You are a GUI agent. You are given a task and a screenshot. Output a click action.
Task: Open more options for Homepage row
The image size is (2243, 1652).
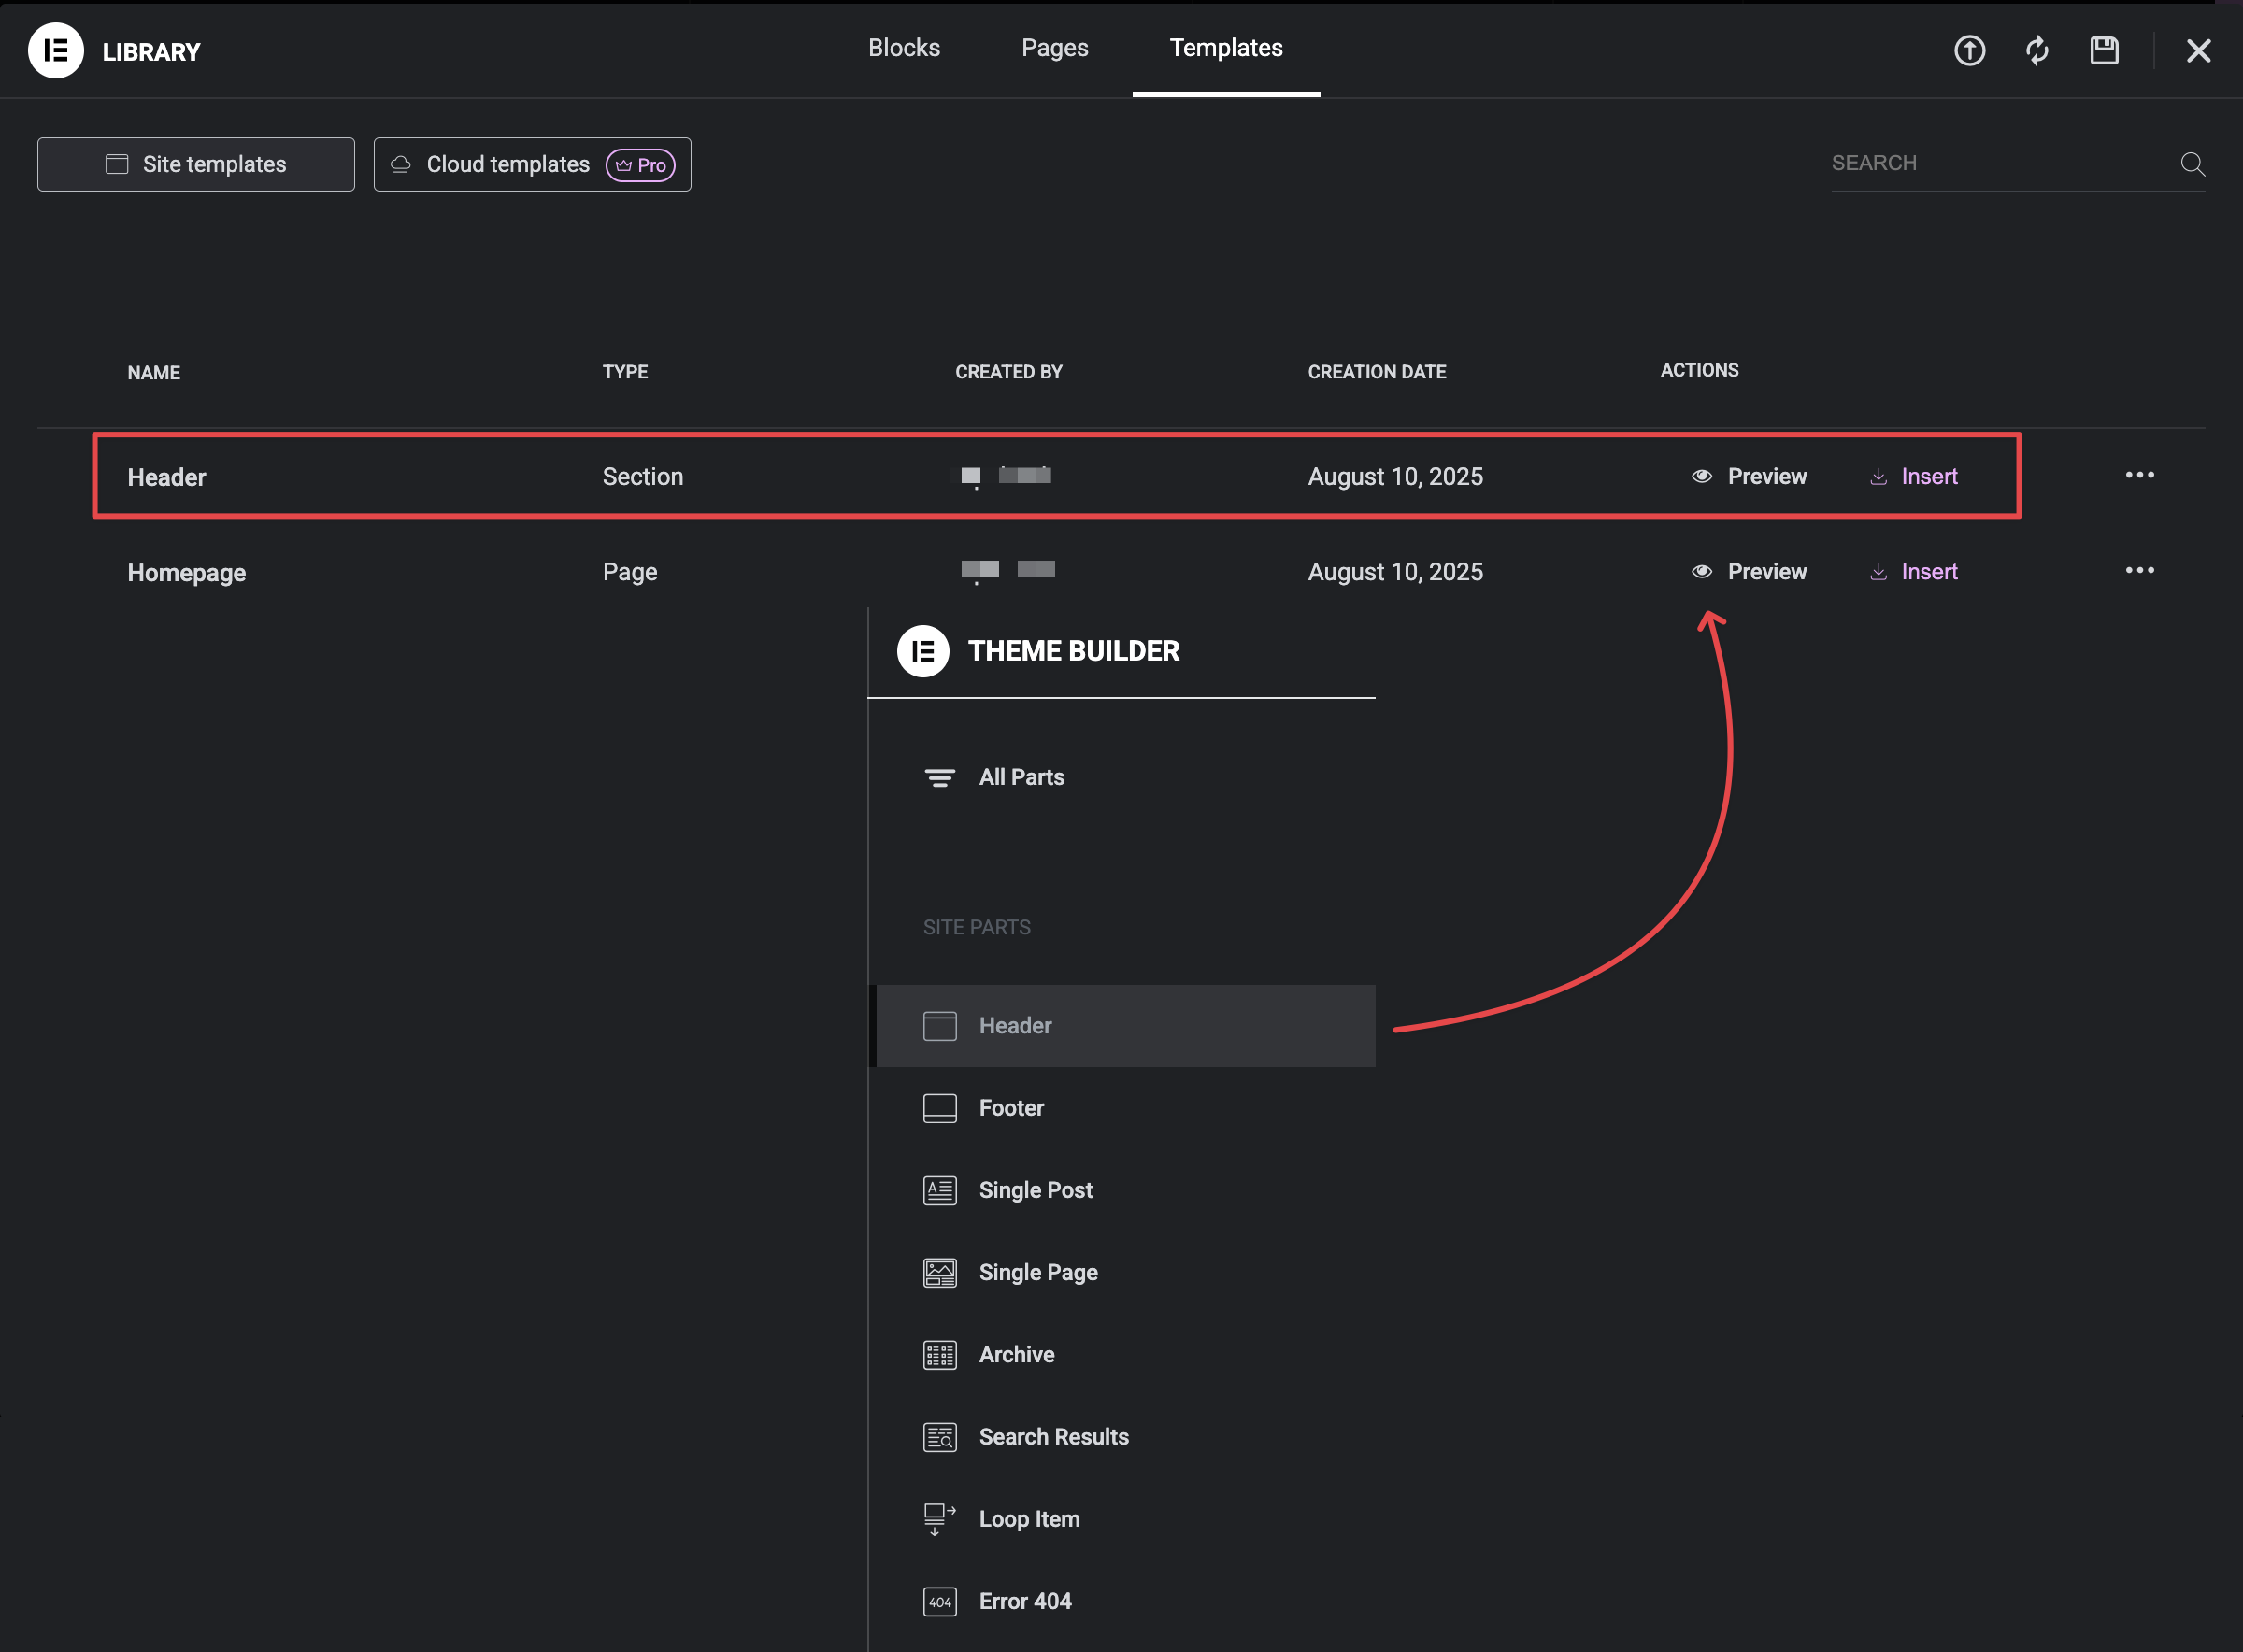pyautogui.click(x=2139, y=570)
